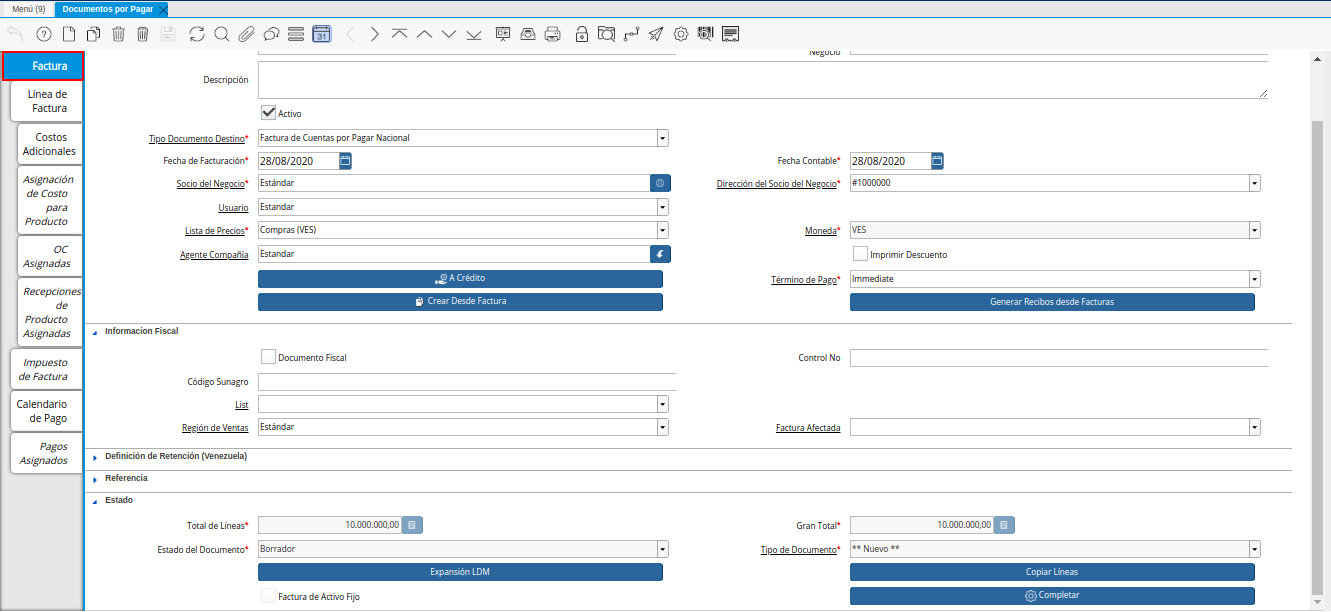
Task: Open the magnifier search icon
Action: (221, 34)
